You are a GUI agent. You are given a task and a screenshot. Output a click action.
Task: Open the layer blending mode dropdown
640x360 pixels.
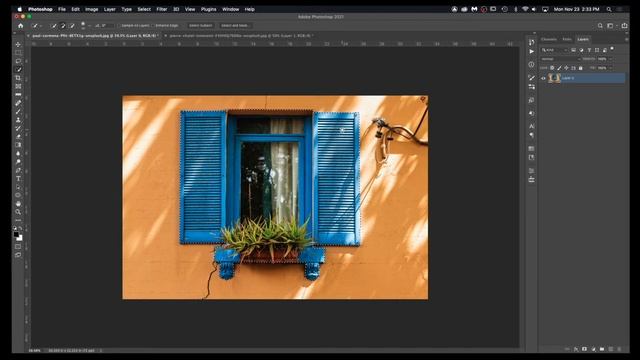560,59
